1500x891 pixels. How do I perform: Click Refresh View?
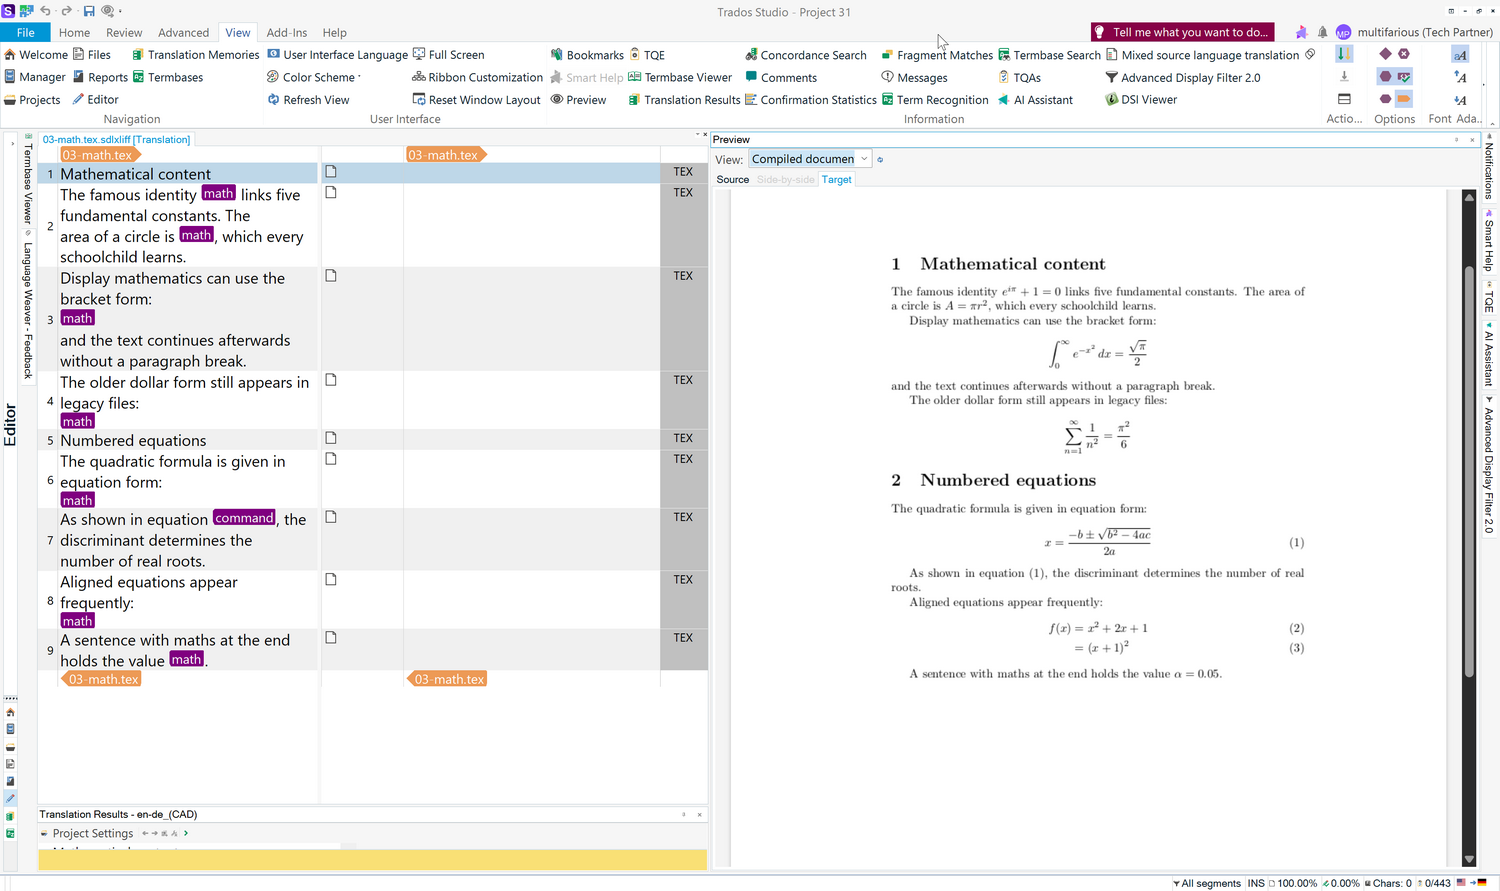coord(308,100)
